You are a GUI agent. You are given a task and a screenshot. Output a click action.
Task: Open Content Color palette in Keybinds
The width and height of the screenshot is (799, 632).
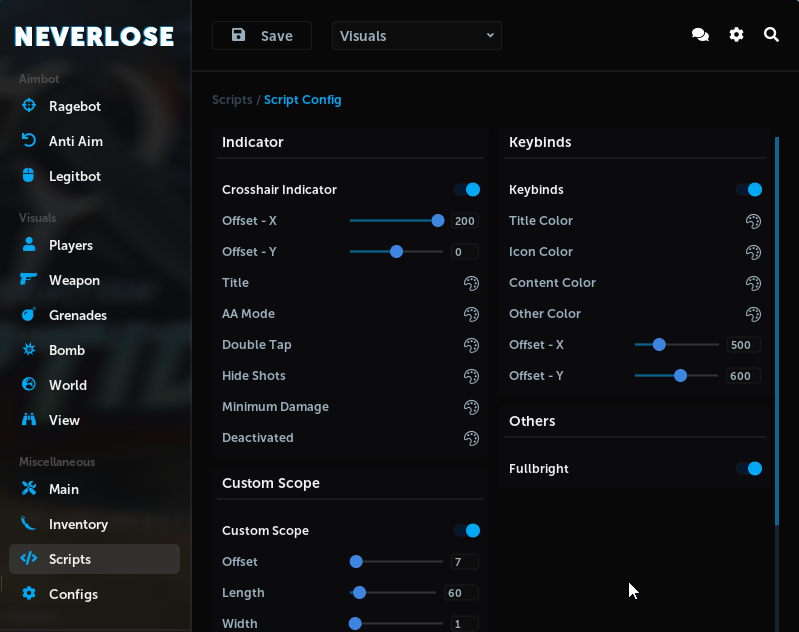[754, 283]
